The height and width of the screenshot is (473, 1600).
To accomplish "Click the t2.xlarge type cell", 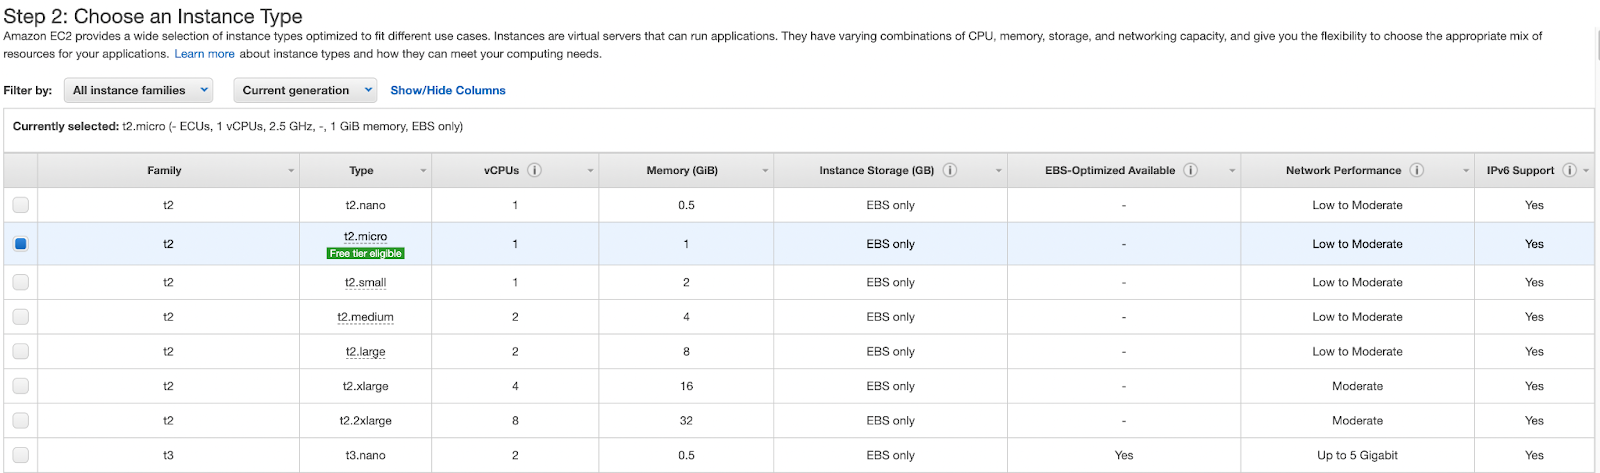I will (365, 386).
